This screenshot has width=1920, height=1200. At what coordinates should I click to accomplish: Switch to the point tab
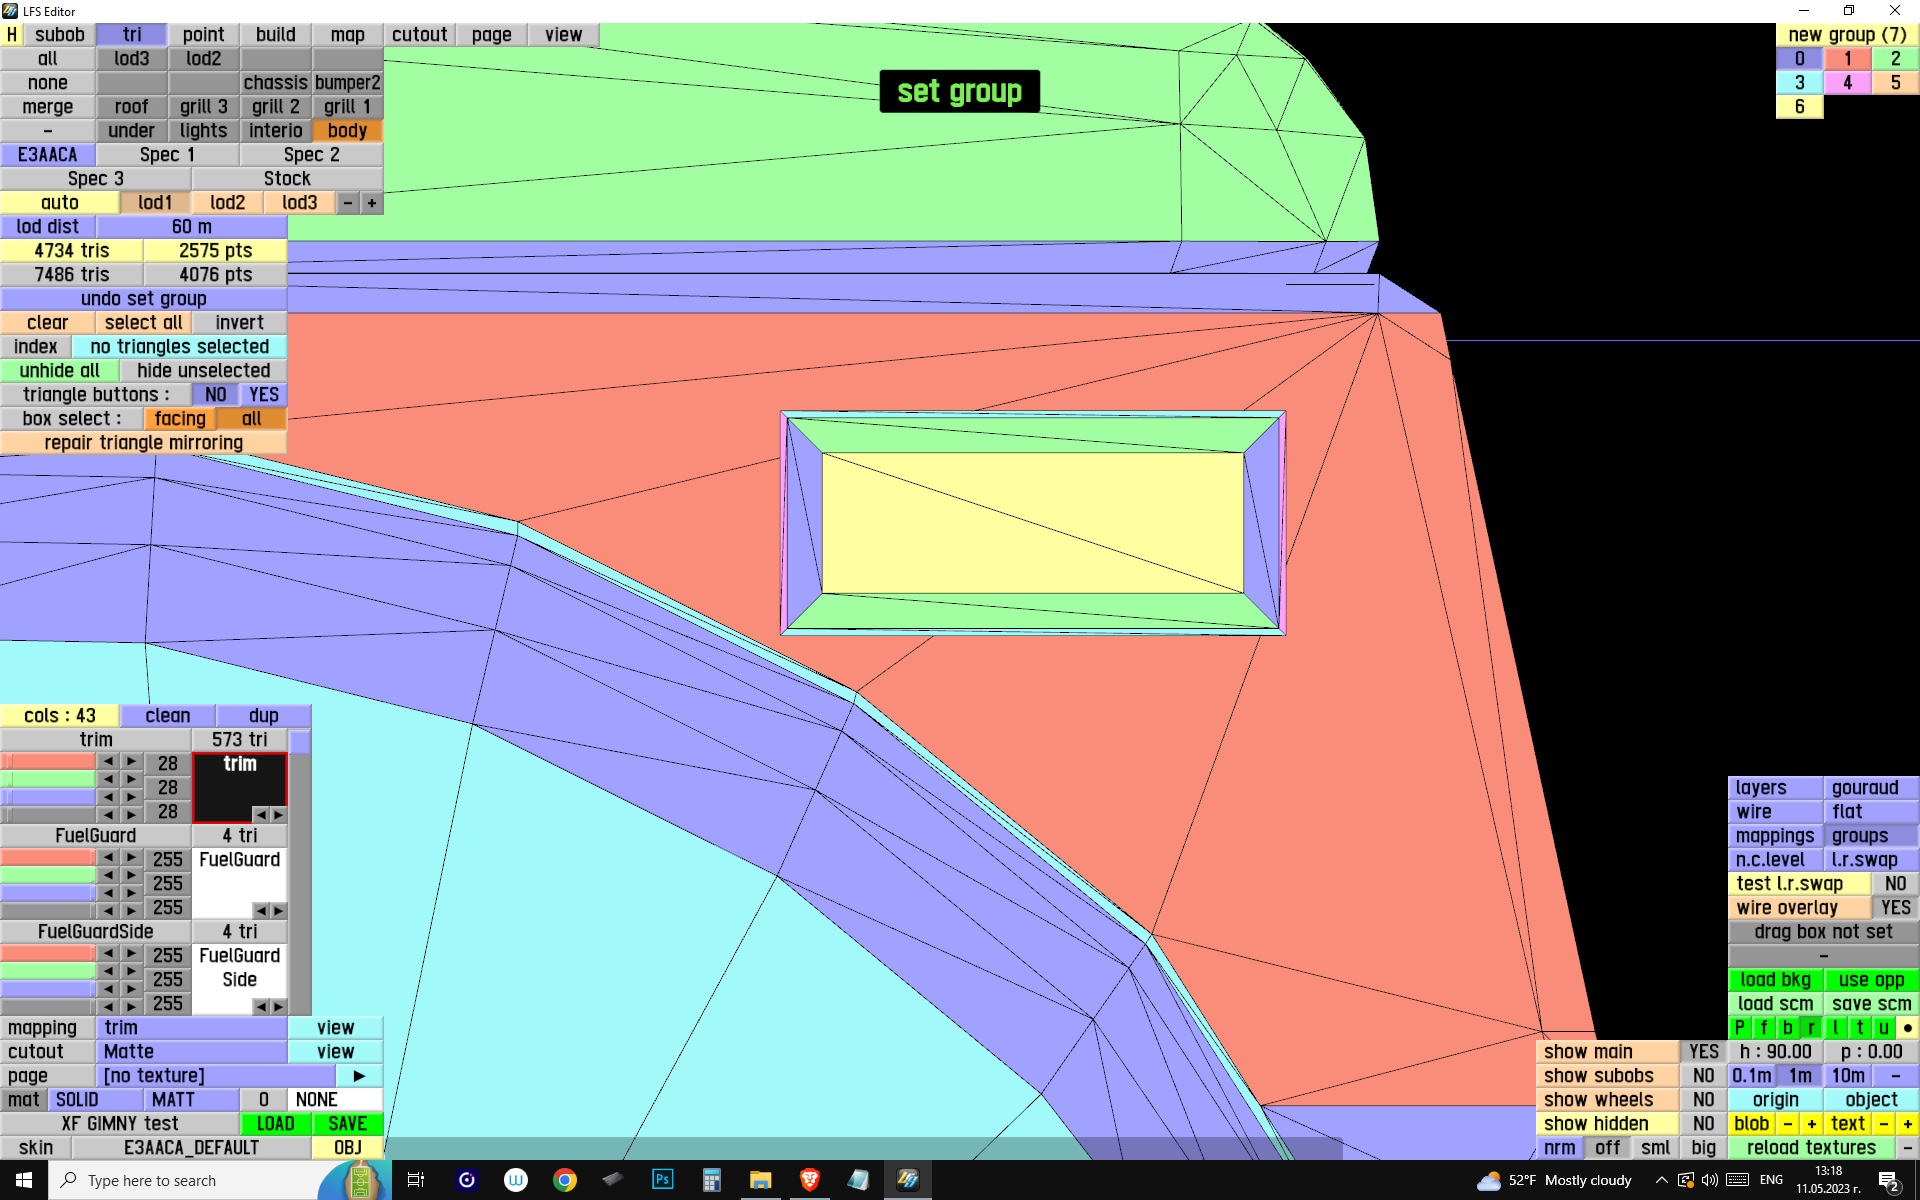tap(203, 35)
